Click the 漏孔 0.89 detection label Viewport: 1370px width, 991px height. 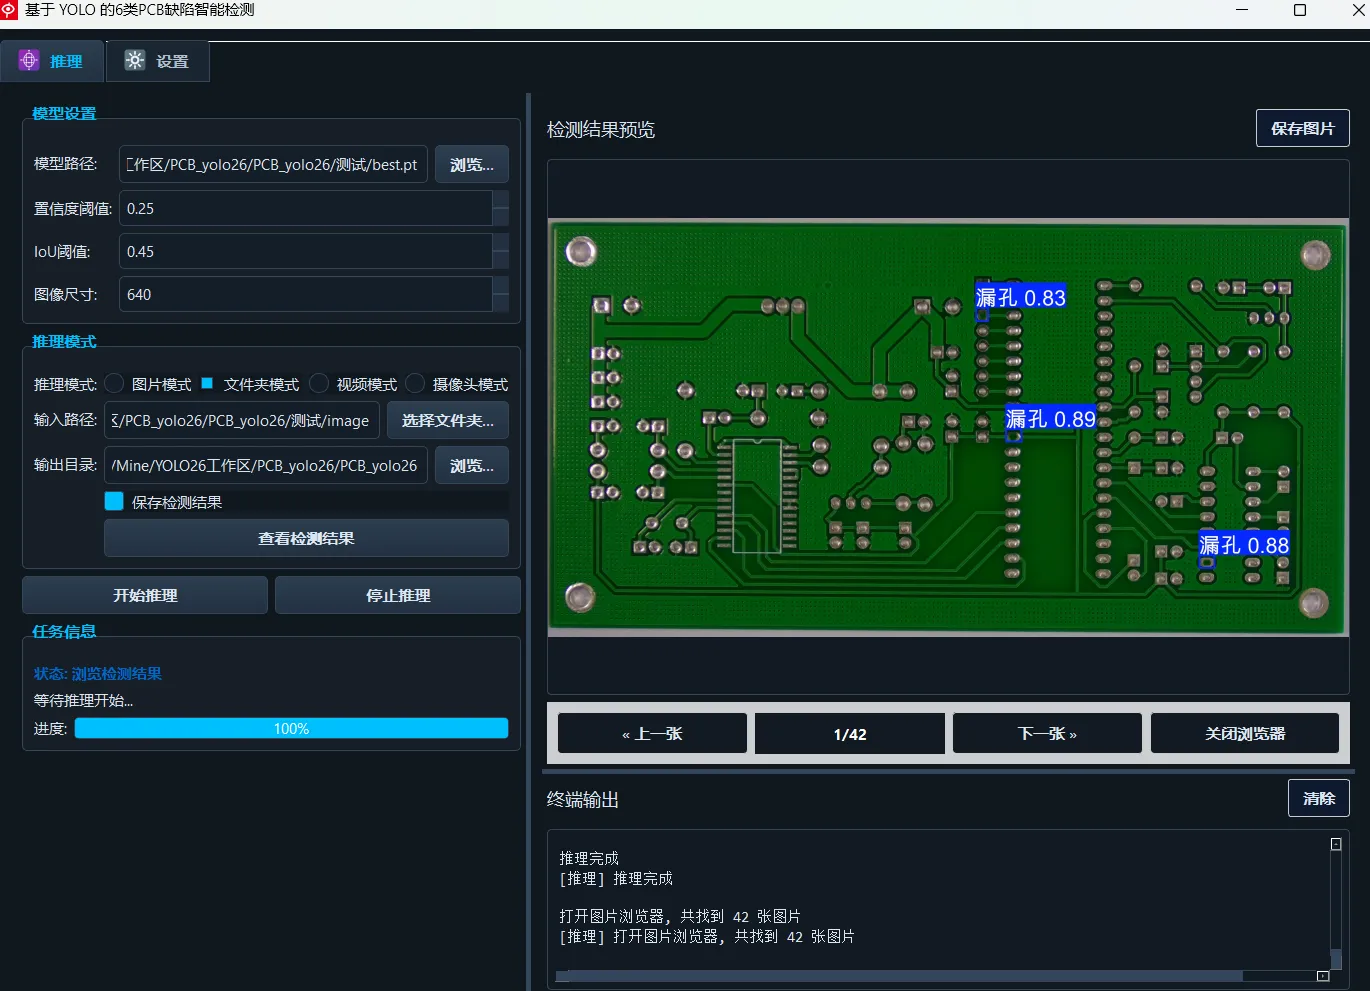pyautogui.click(x=1050, y=419)
